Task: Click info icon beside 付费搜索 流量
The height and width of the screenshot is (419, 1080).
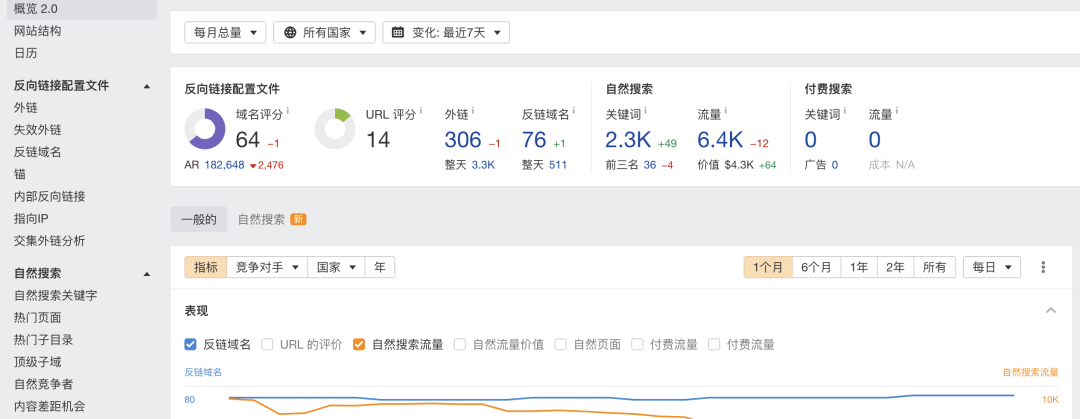Action: [897, 110]
